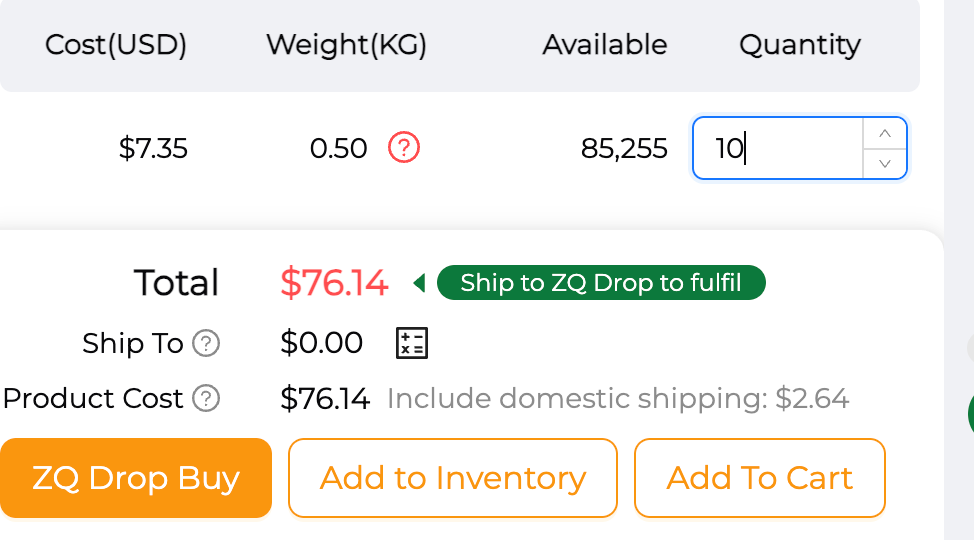Click the green arrow beside the total

click(419, 284)
